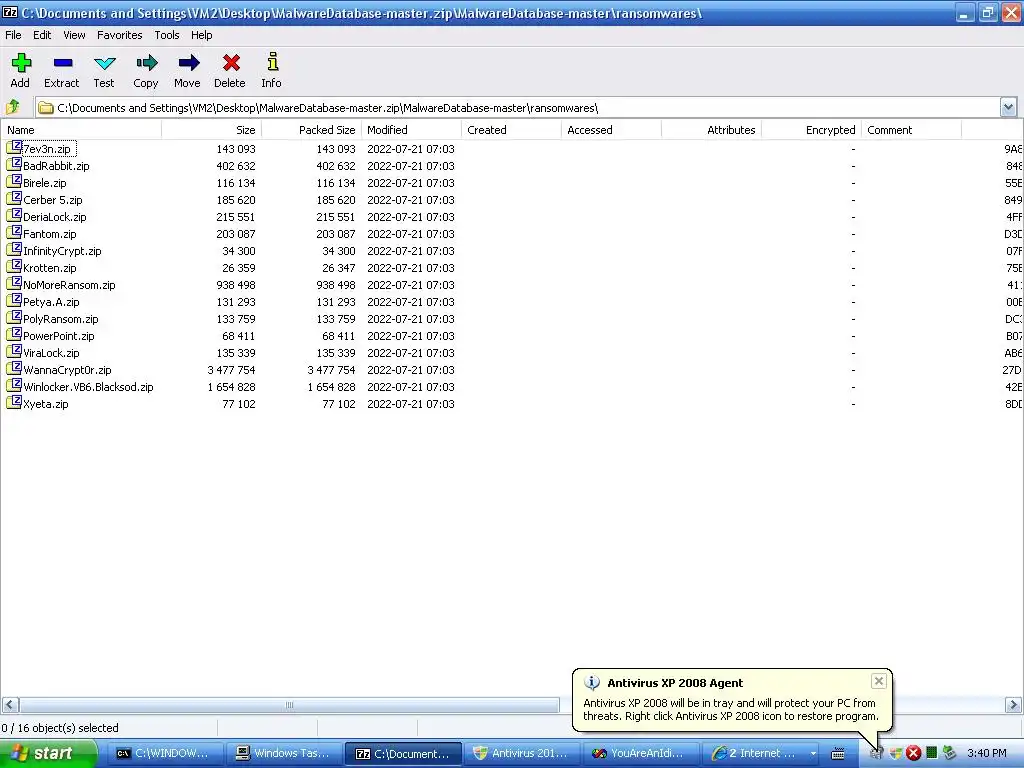The width and height of the screenshot is (1024, 768).
Task: Click the horizontal scrollbar thumb
Action: coord(289,705)
